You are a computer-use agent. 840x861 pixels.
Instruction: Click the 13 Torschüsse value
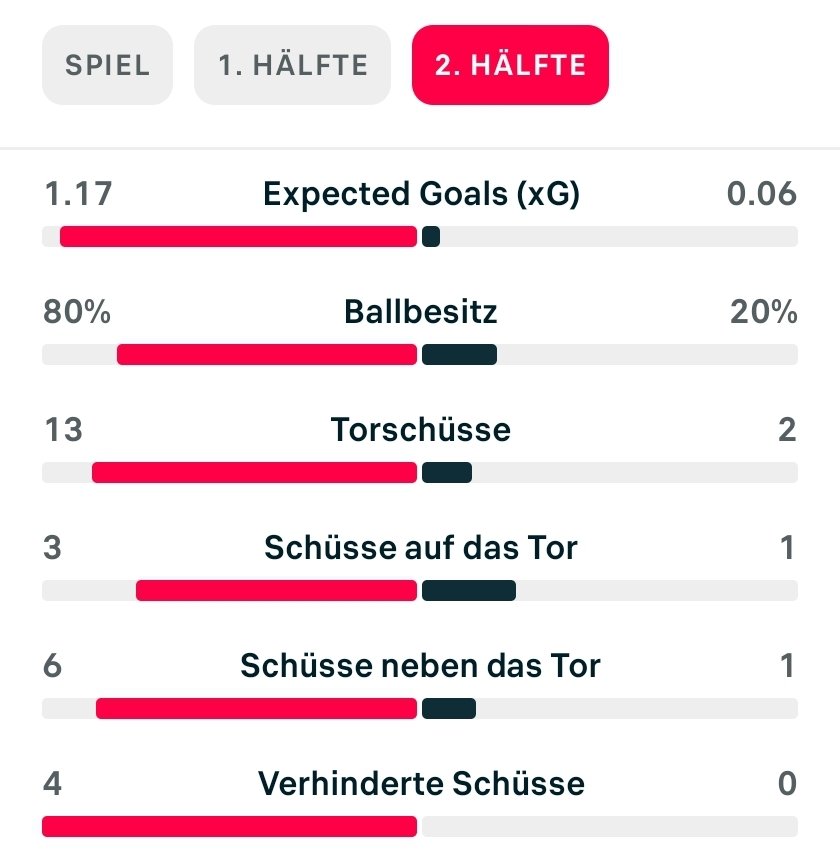[63, 429]
